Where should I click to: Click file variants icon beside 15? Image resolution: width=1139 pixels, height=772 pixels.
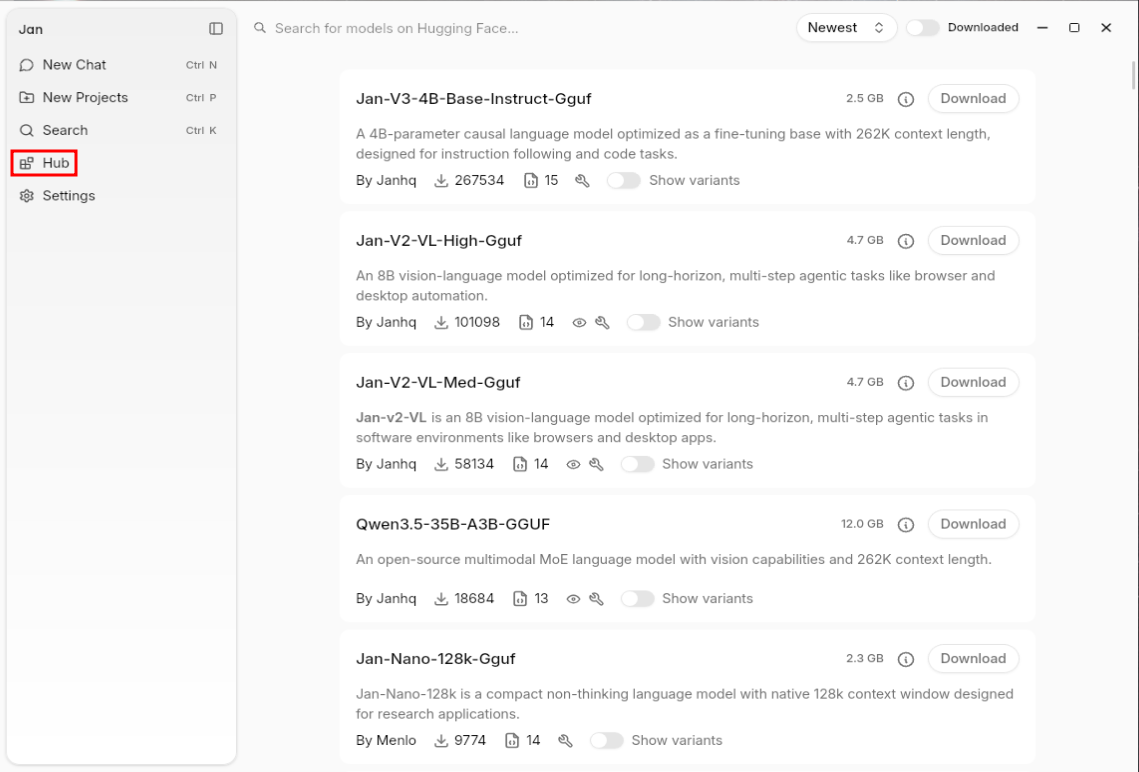pyautogui.click(x=531, y=181)
